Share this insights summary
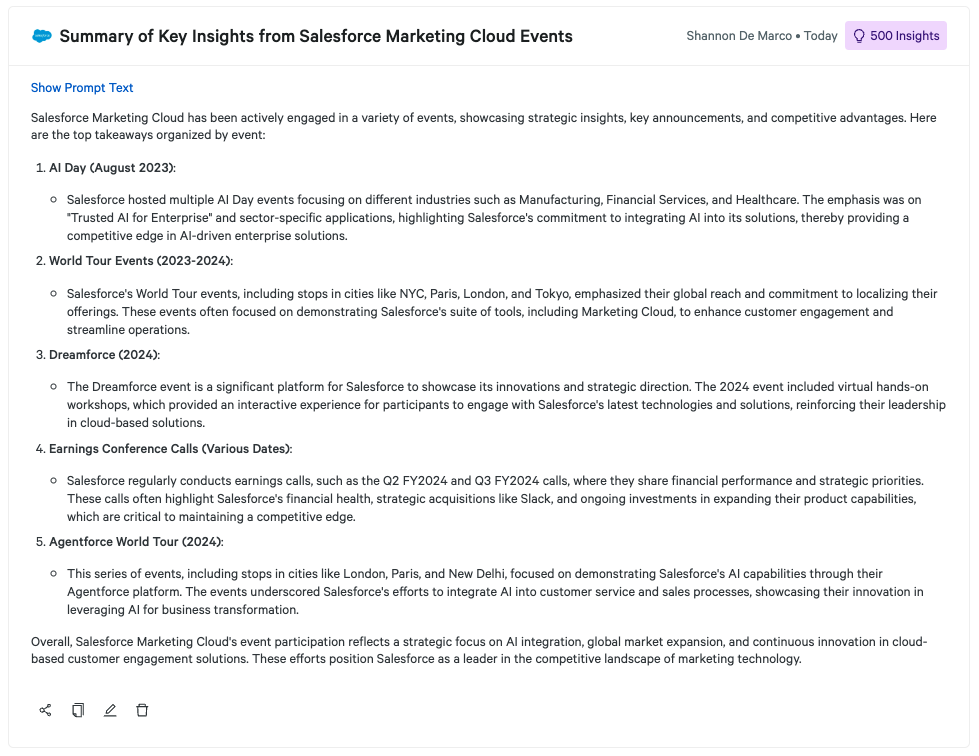Image resolution: width=979 pixels, height=756 pixels. click(45, 710)
